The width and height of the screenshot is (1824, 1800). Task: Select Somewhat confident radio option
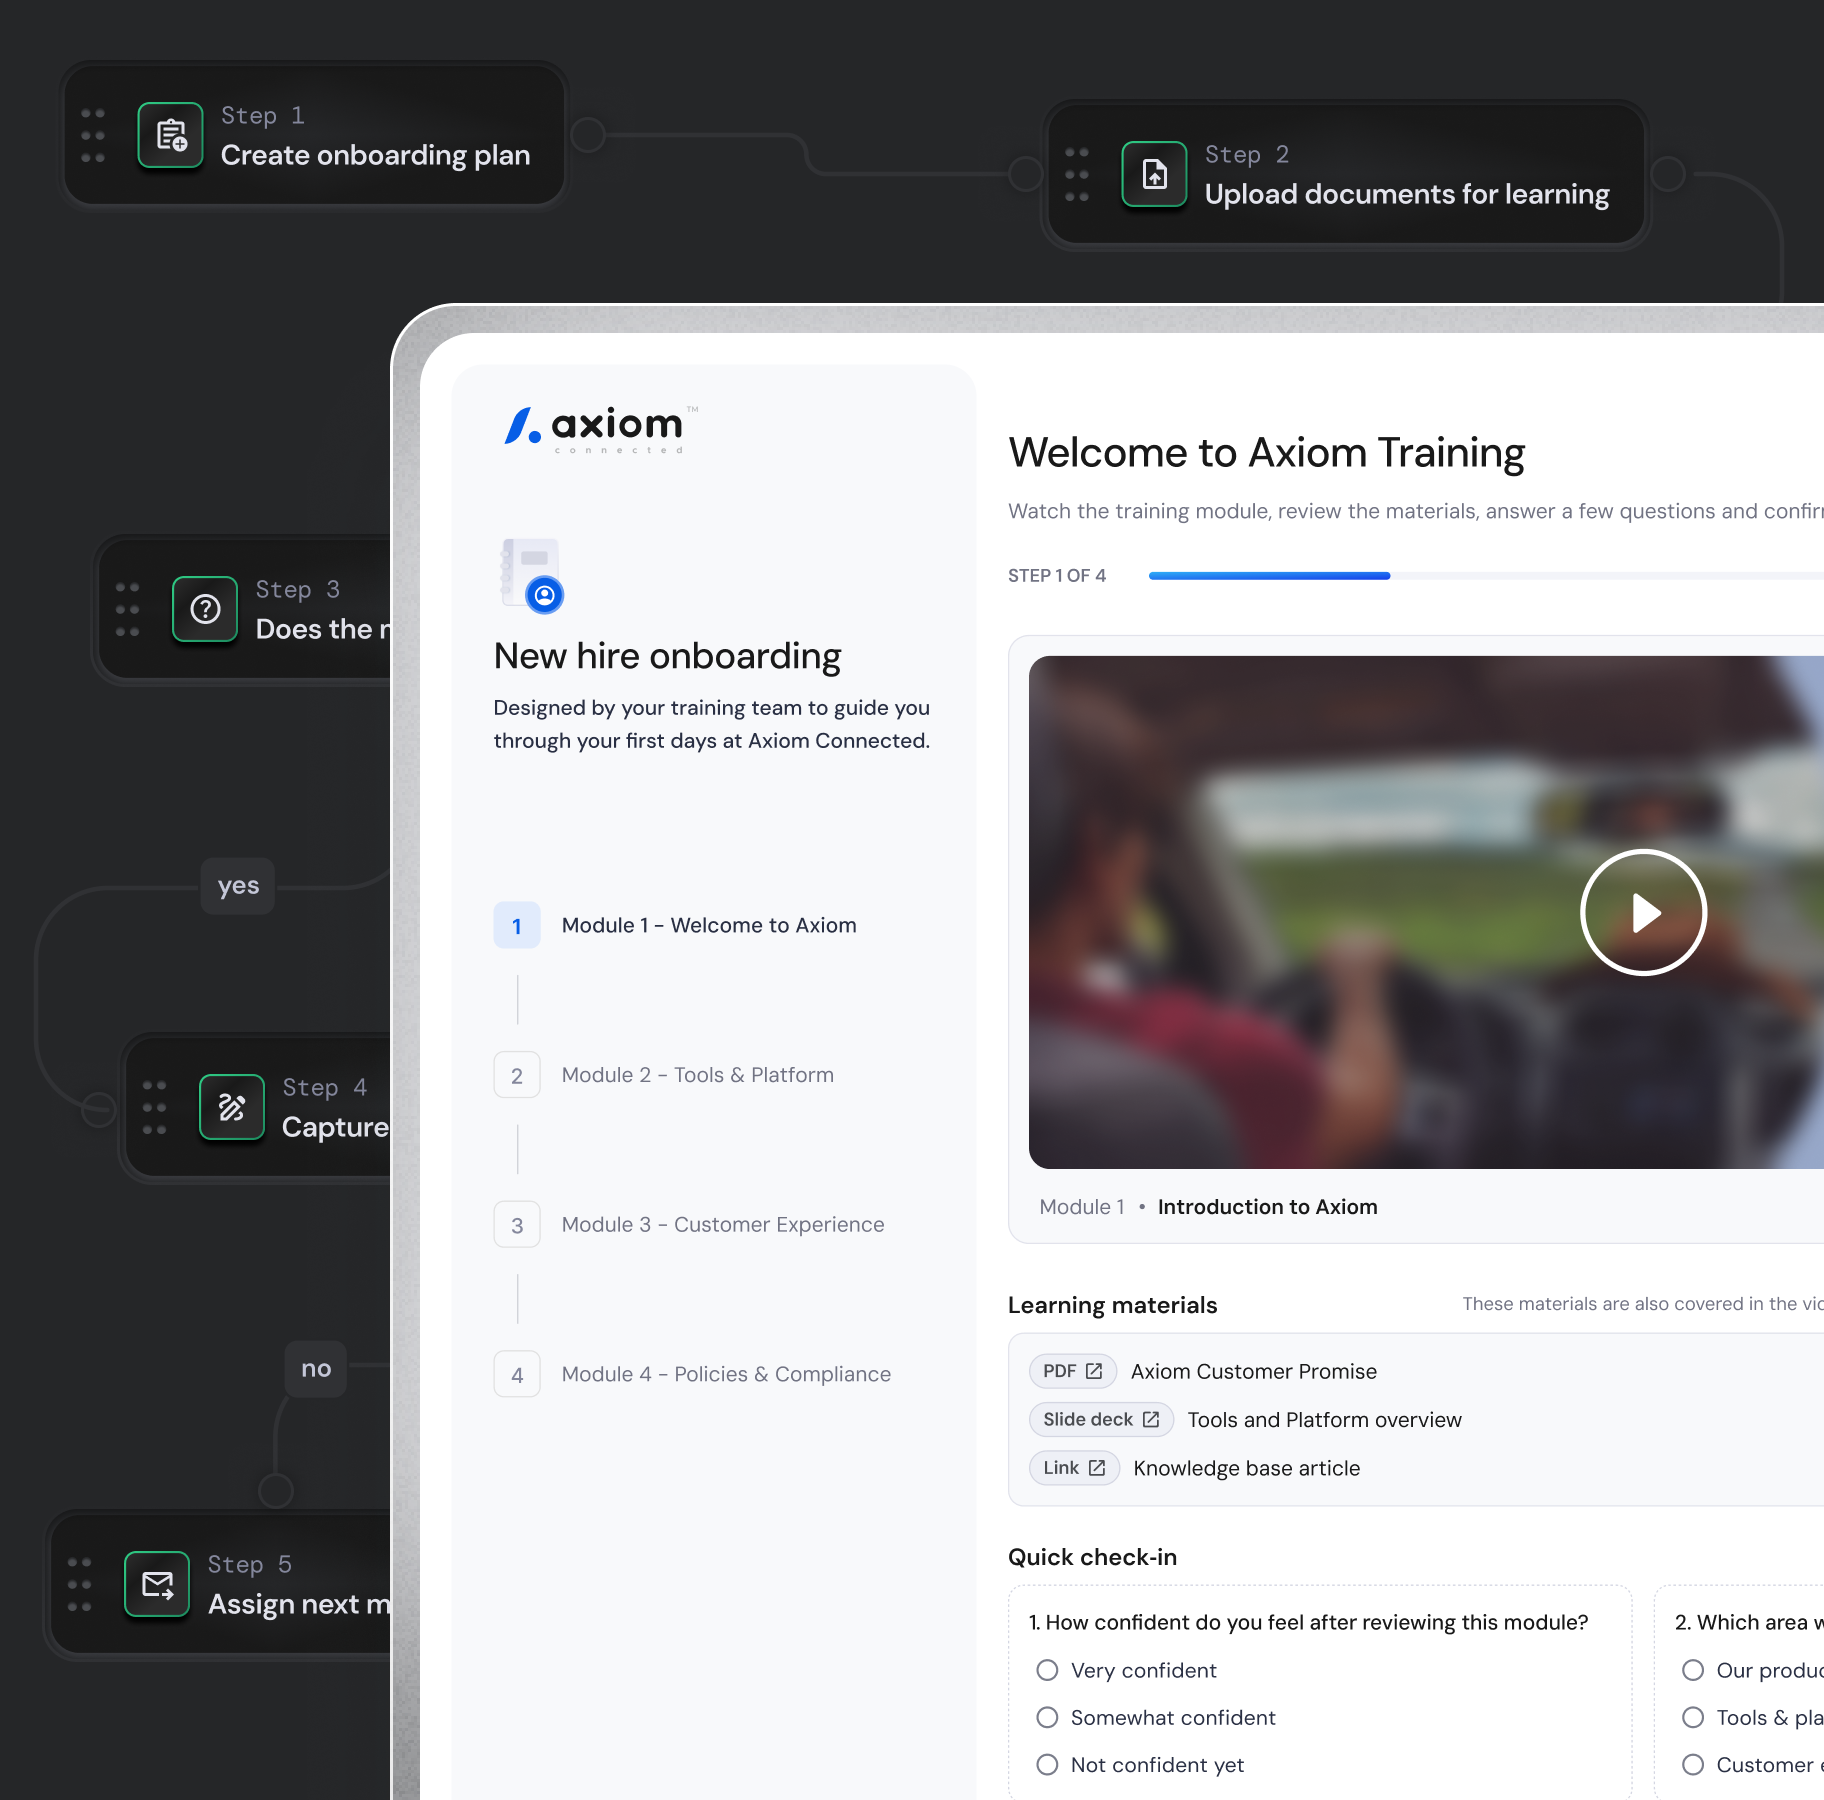click(1047, 1717)
